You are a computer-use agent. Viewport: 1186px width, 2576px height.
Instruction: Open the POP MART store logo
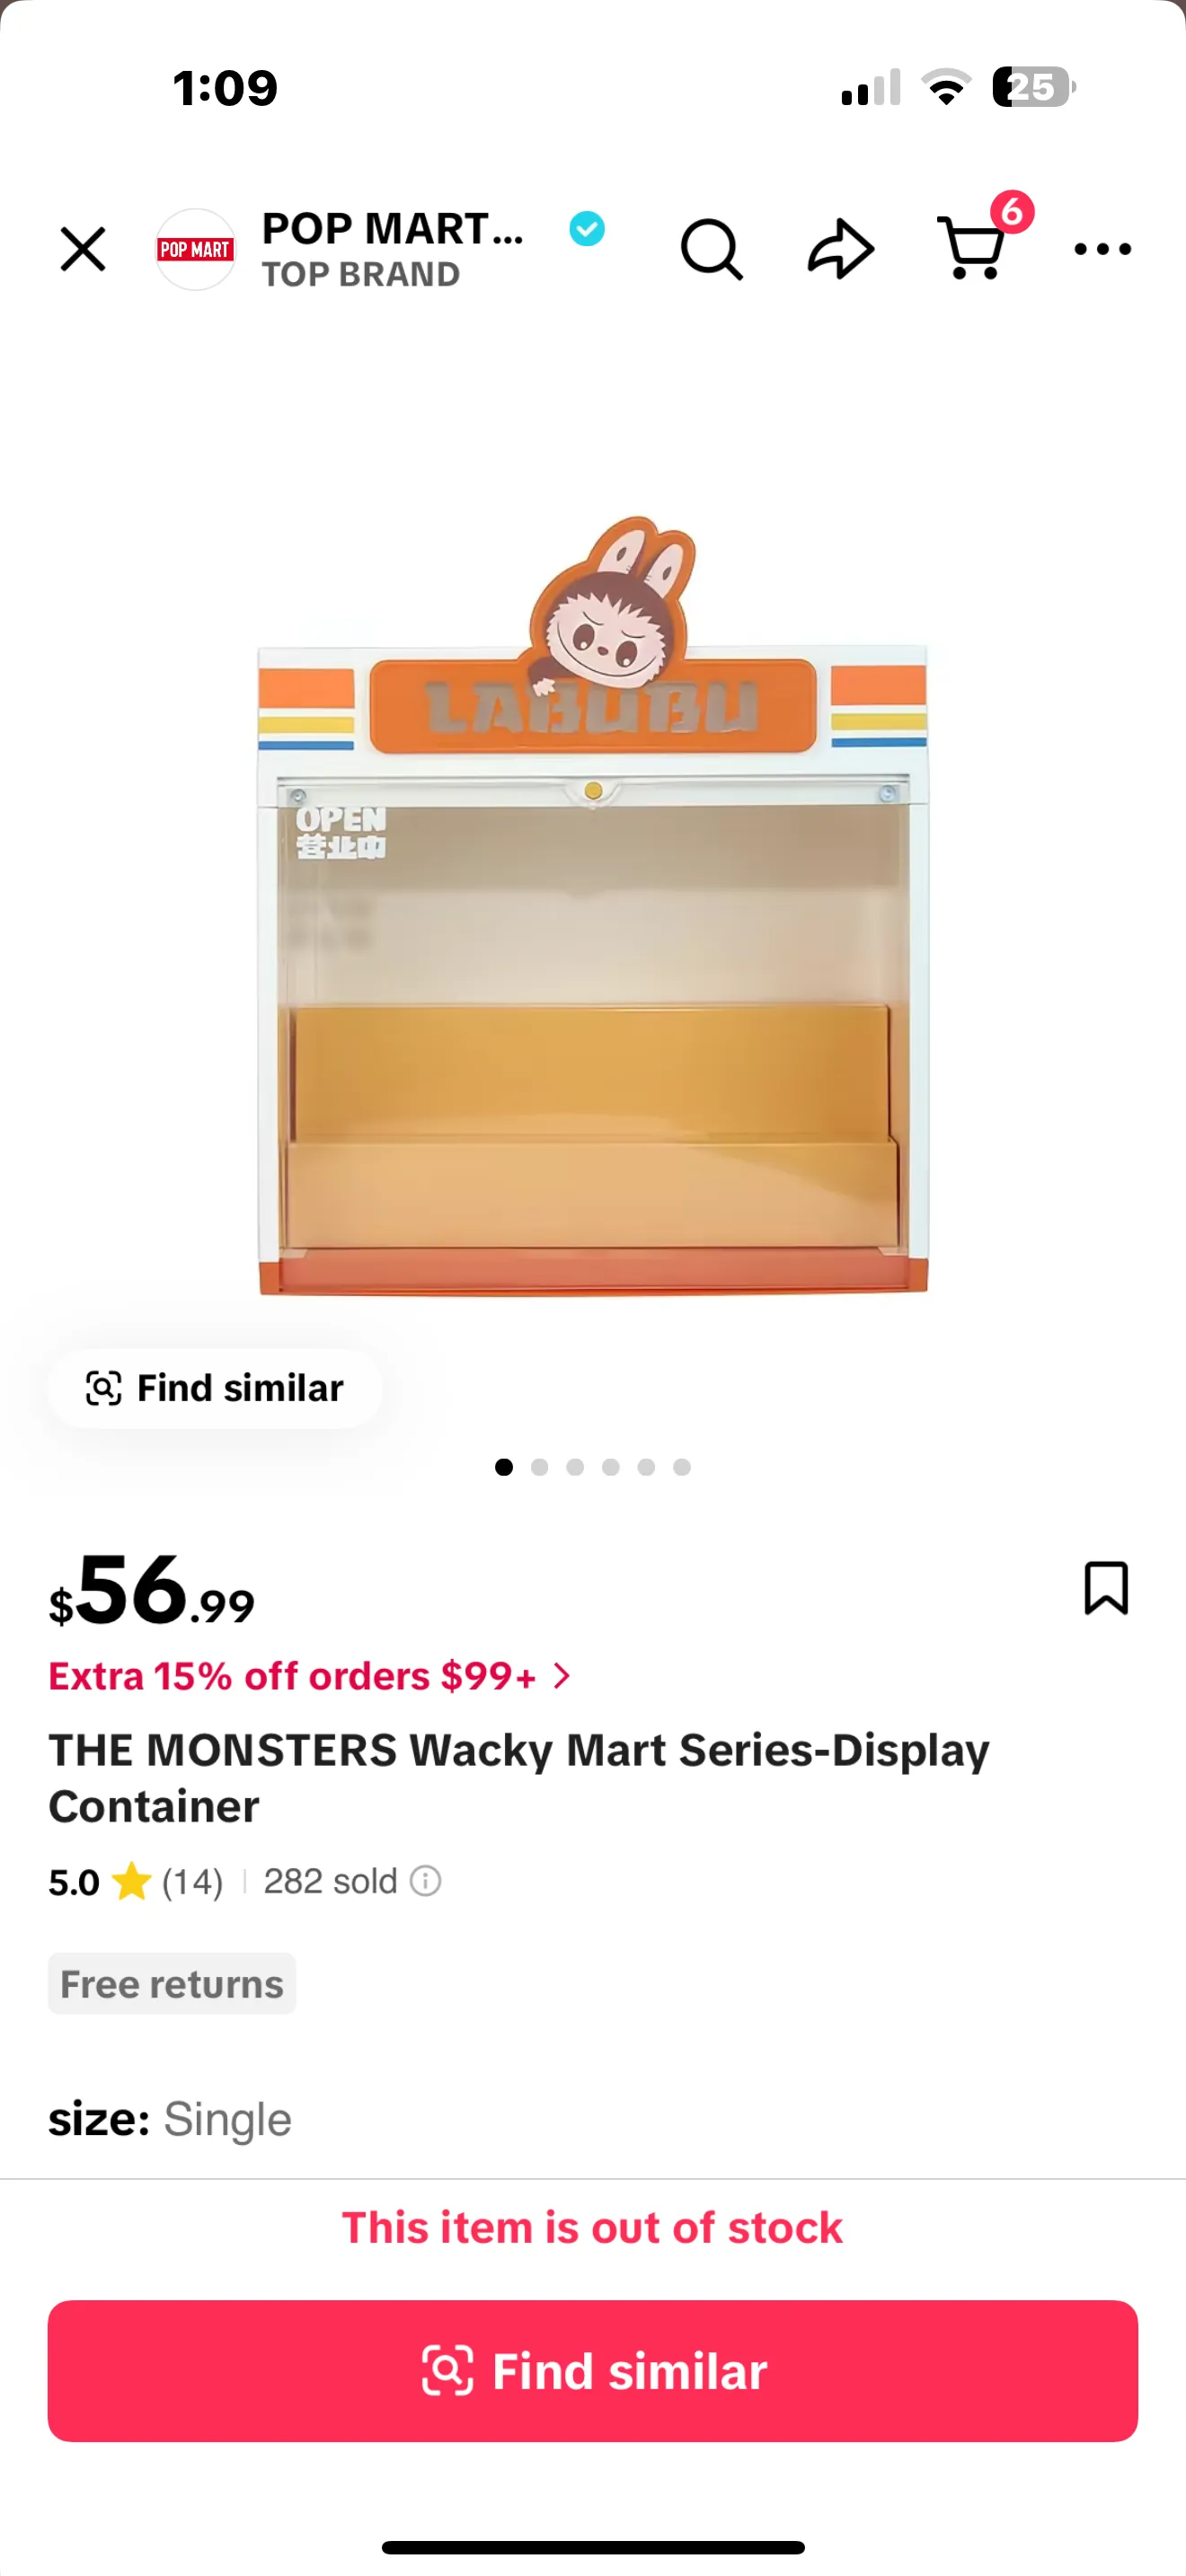click(x=195, y=249)
